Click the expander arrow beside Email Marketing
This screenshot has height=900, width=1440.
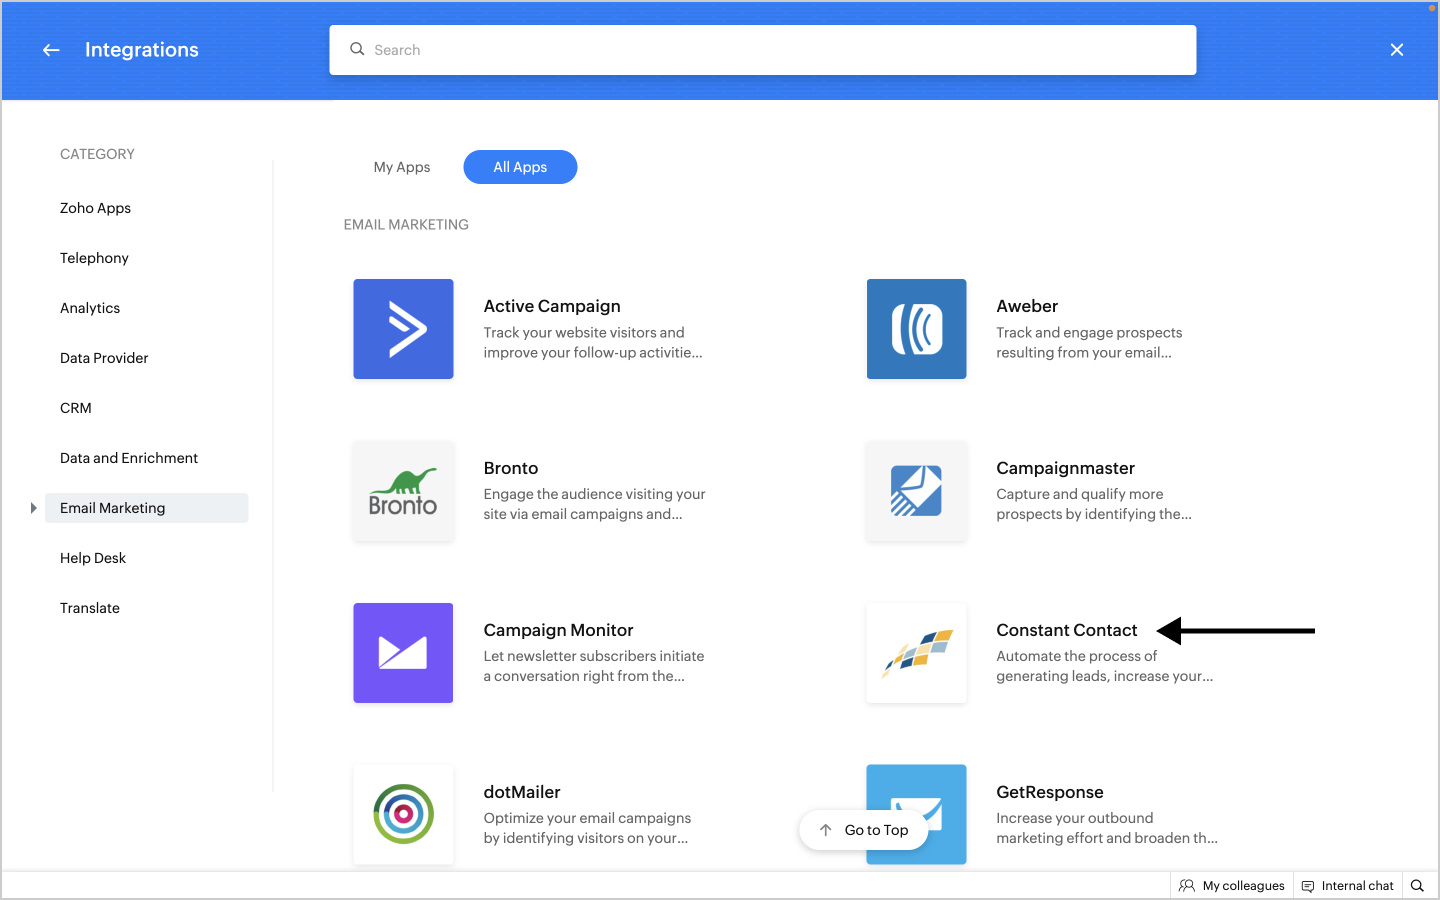click(x=33, y=508)
